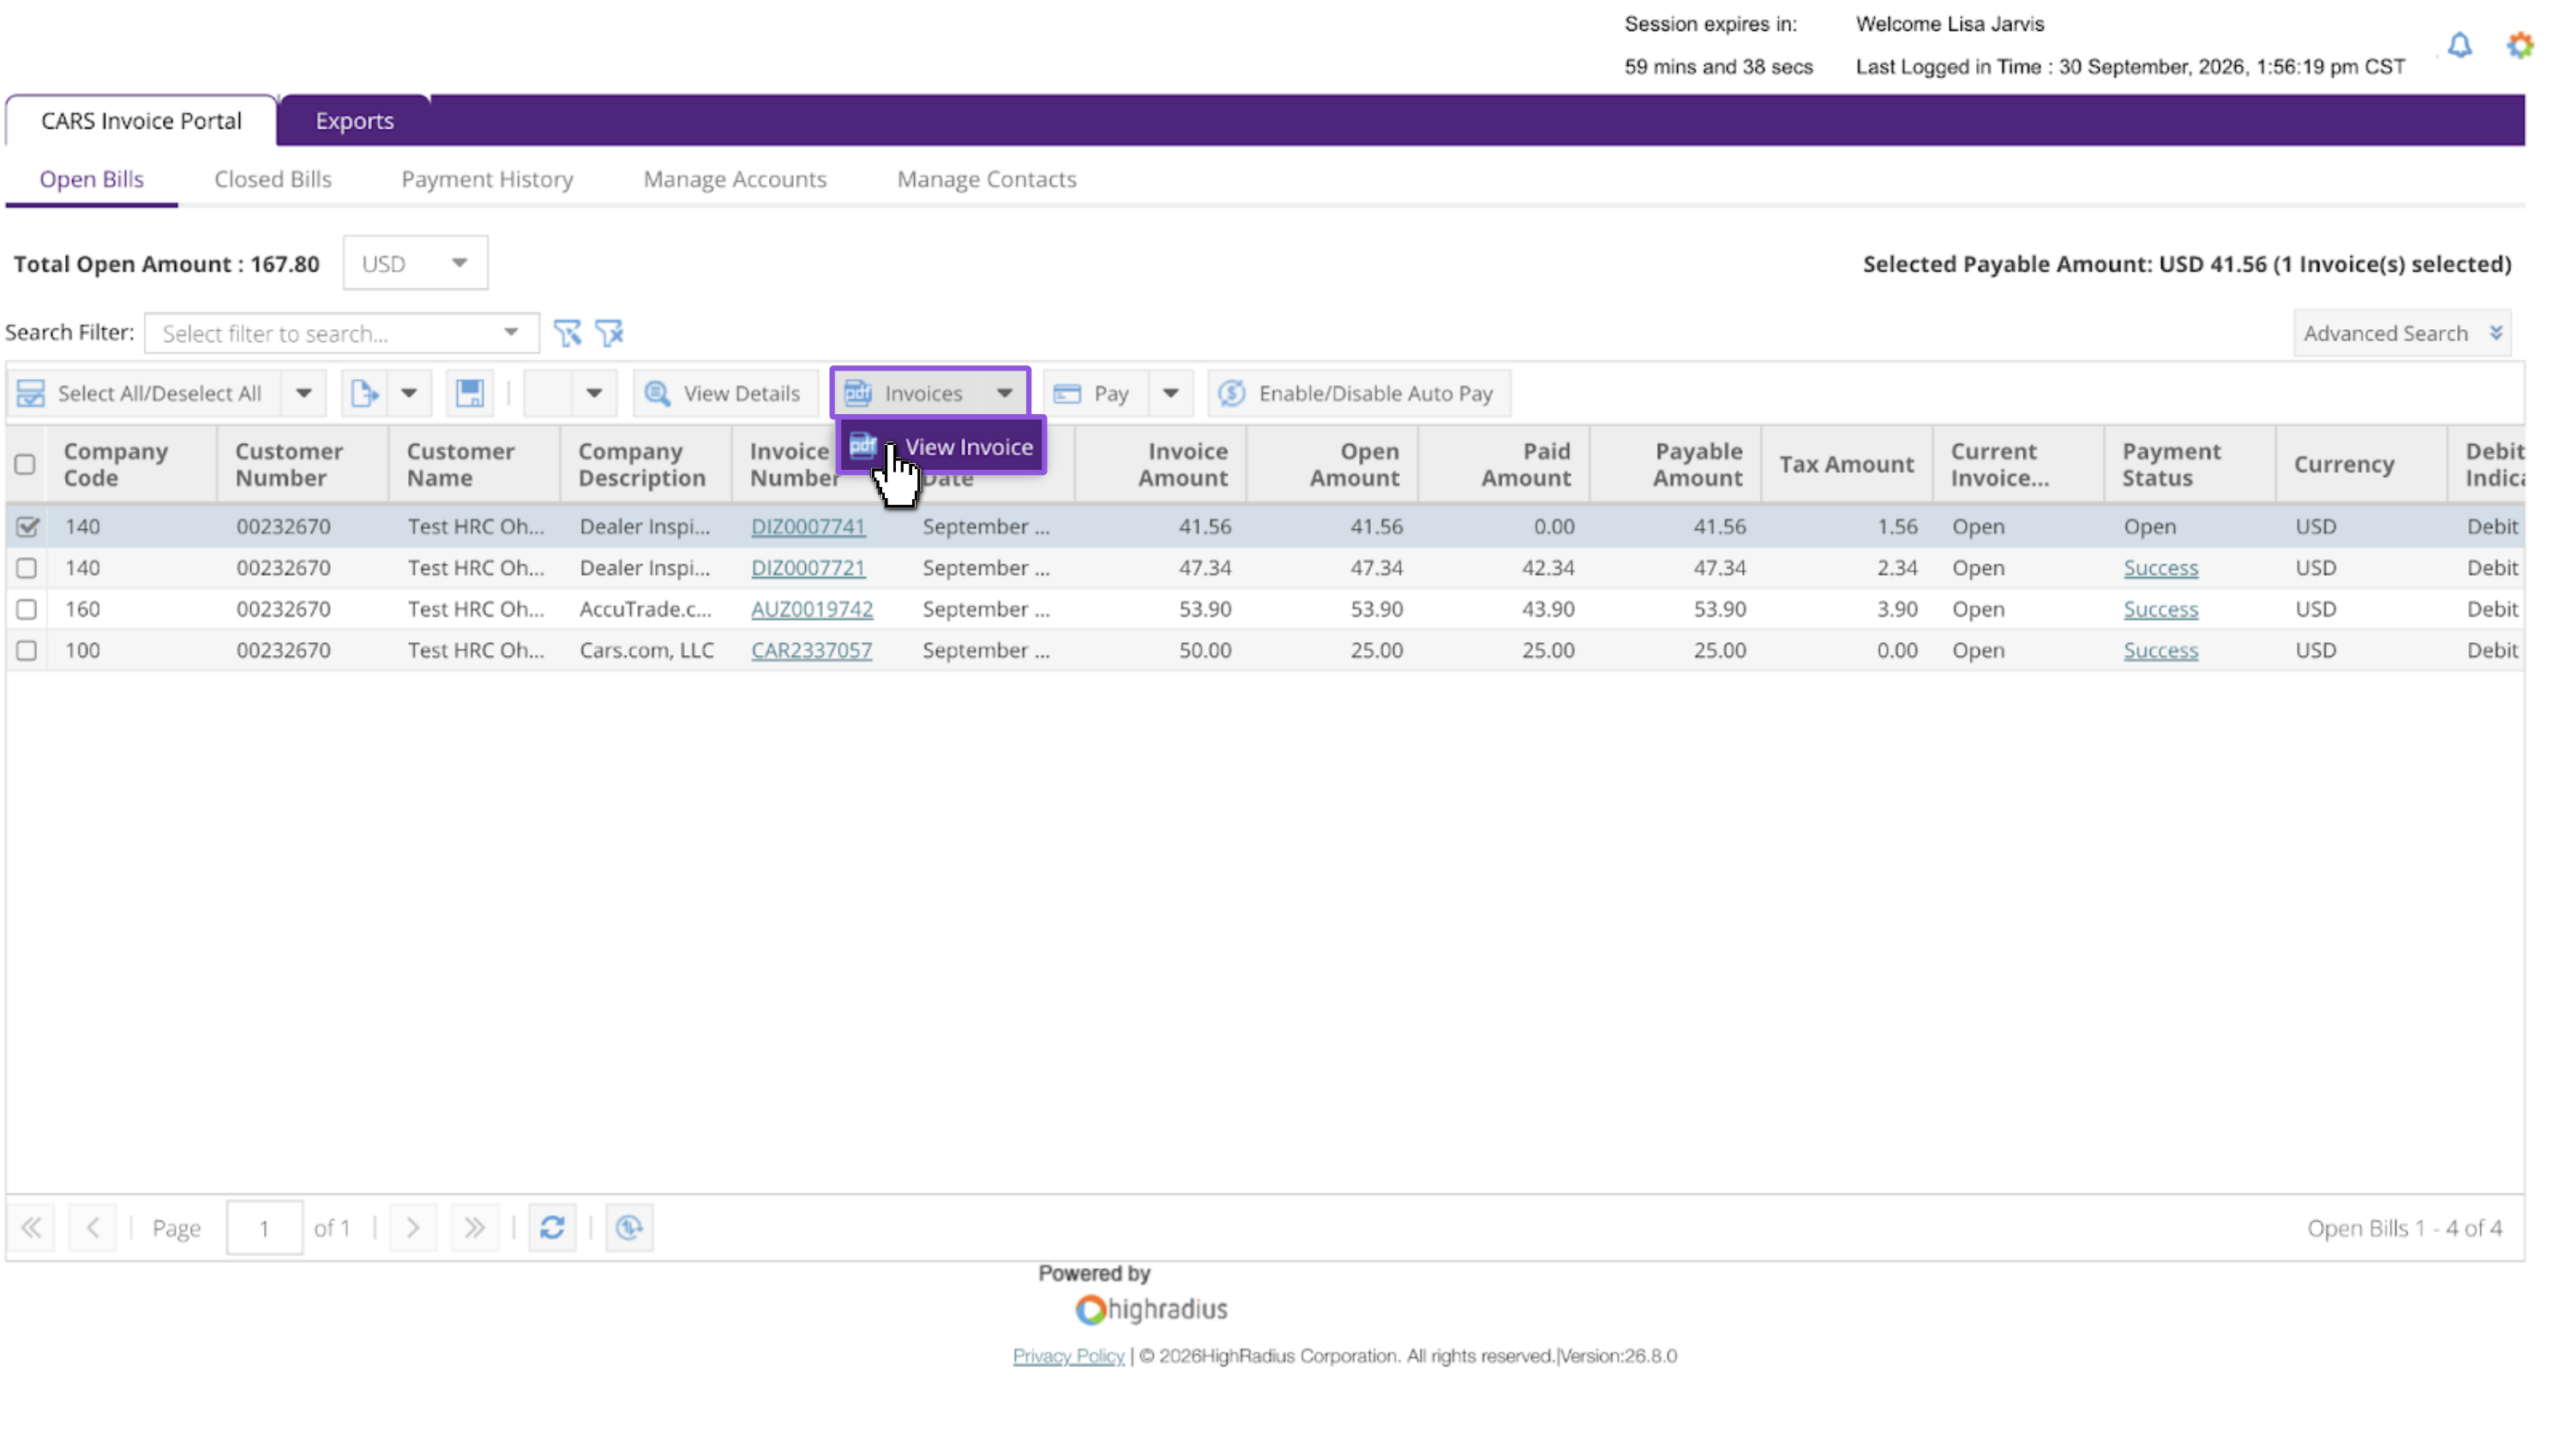Image resolution: width=2560 pixels, height=1437 pixels.
Task: Click the Select All/Deselect All button
Action: (x=145, y=393)
